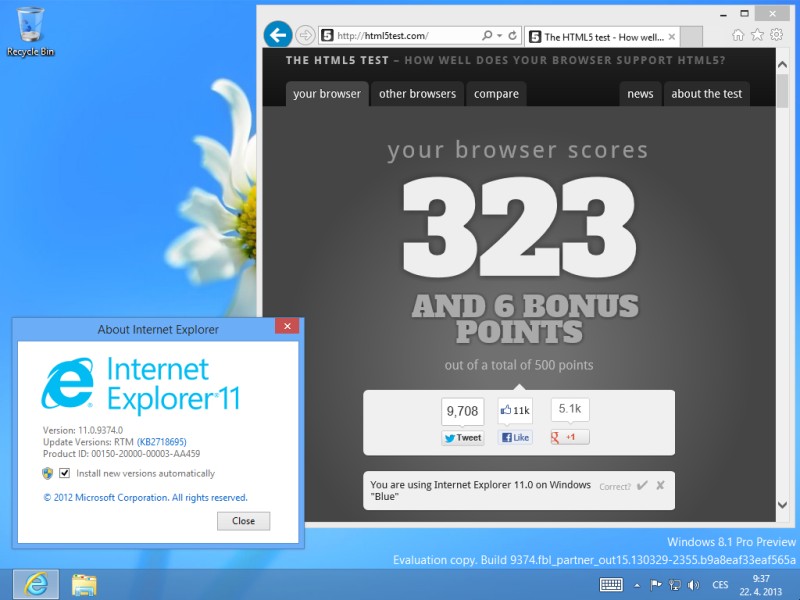Click the Home icon in IE toolbar
This screenshot has width=800, height=600.
738,35
